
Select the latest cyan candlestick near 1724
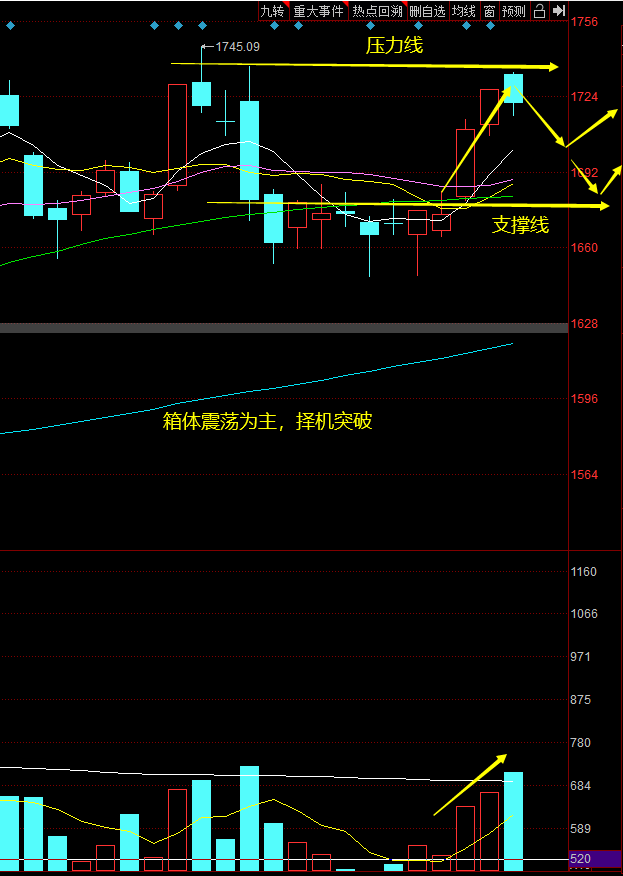(x=513, y=88)
